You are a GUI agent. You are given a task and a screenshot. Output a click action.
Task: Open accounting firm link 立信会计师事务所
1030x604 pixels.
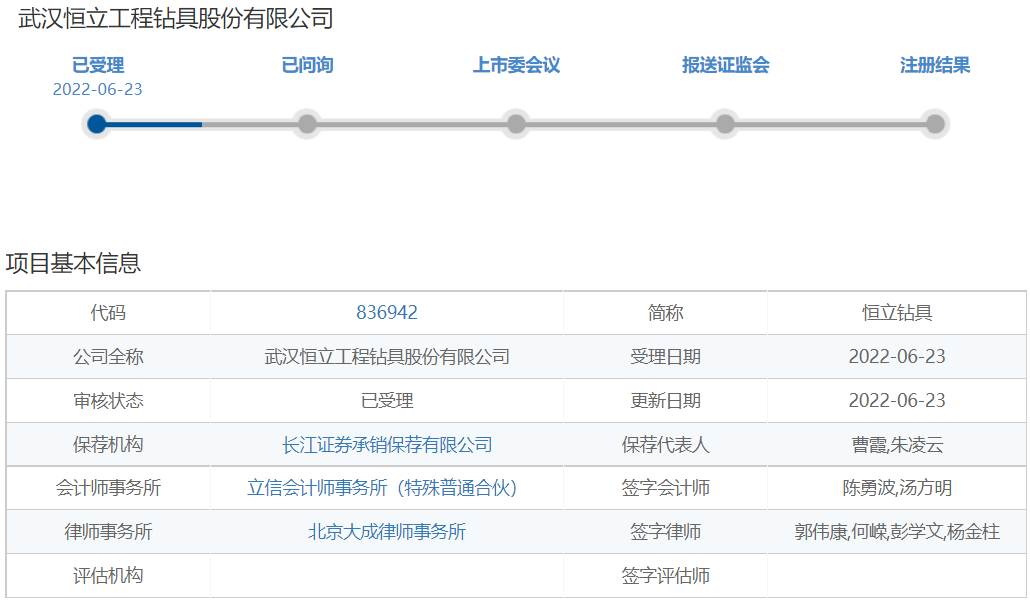click(x=382, y=488)
